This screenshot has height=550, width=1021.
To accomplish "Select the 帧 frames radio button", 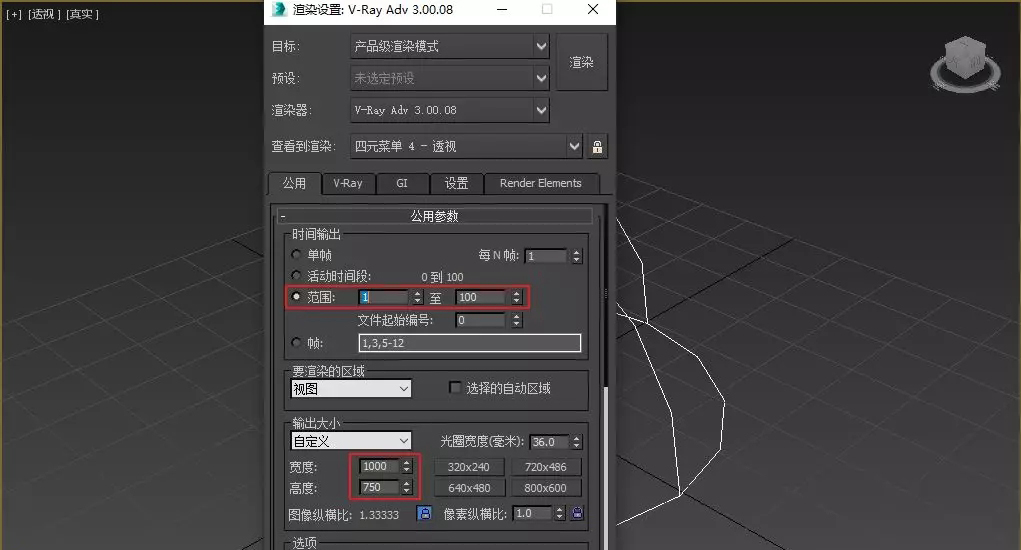I will point(296,342).
